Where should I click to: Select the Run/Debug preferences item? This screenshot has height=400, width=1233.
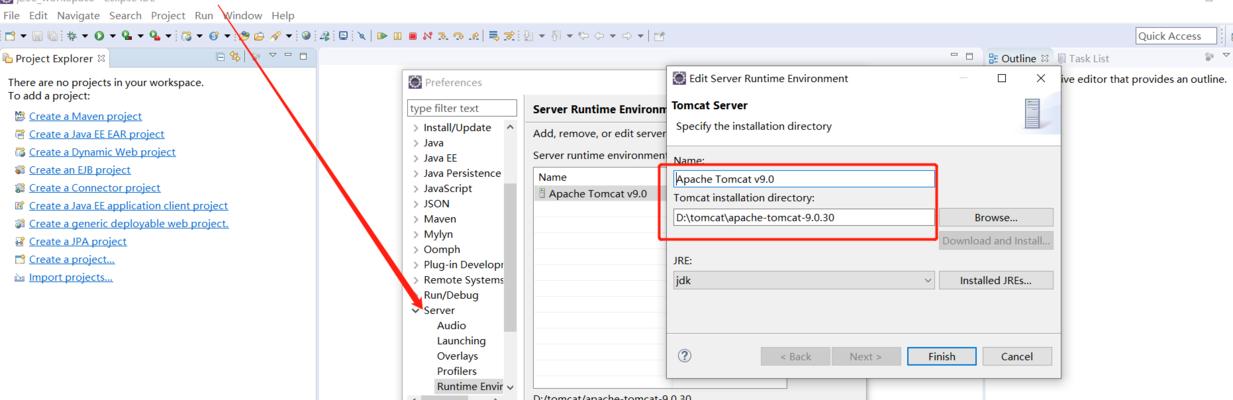tap(451, 295)
